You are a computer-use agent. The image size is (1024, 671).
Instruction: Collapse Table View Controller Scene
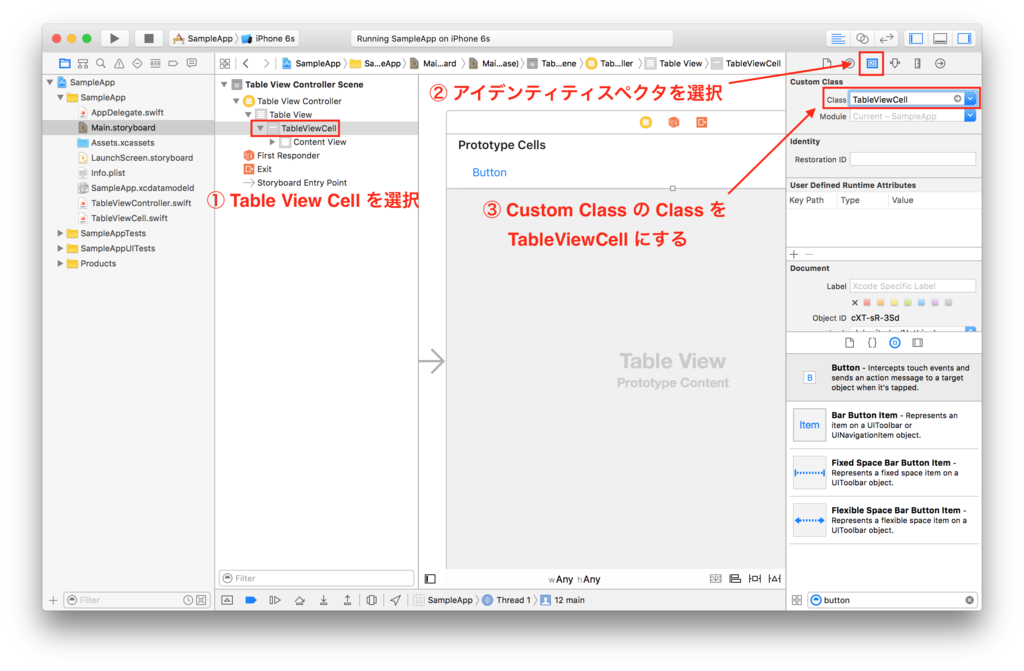click(224, 84)
